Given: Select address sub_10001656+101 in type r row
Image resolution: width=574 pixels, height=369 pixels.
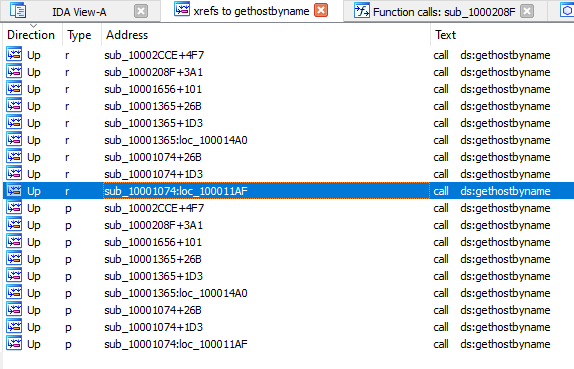Looking at the screenshot, I should [153, 89].
